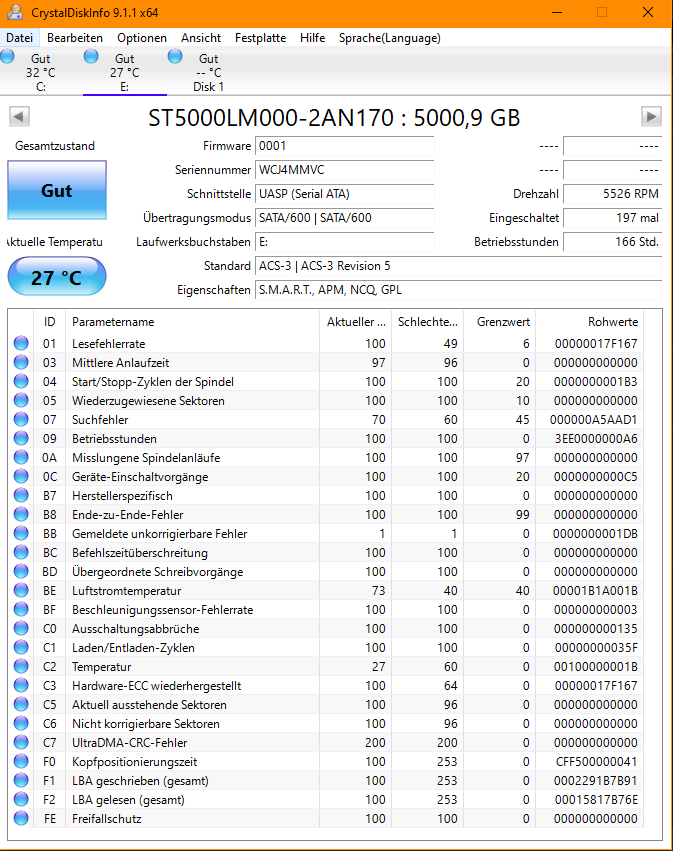Click raw value 0002291B7B91 for LBA geschrieben
This screenshot has width=673, height=851.
pyautogui.click(x=595, y=780)
